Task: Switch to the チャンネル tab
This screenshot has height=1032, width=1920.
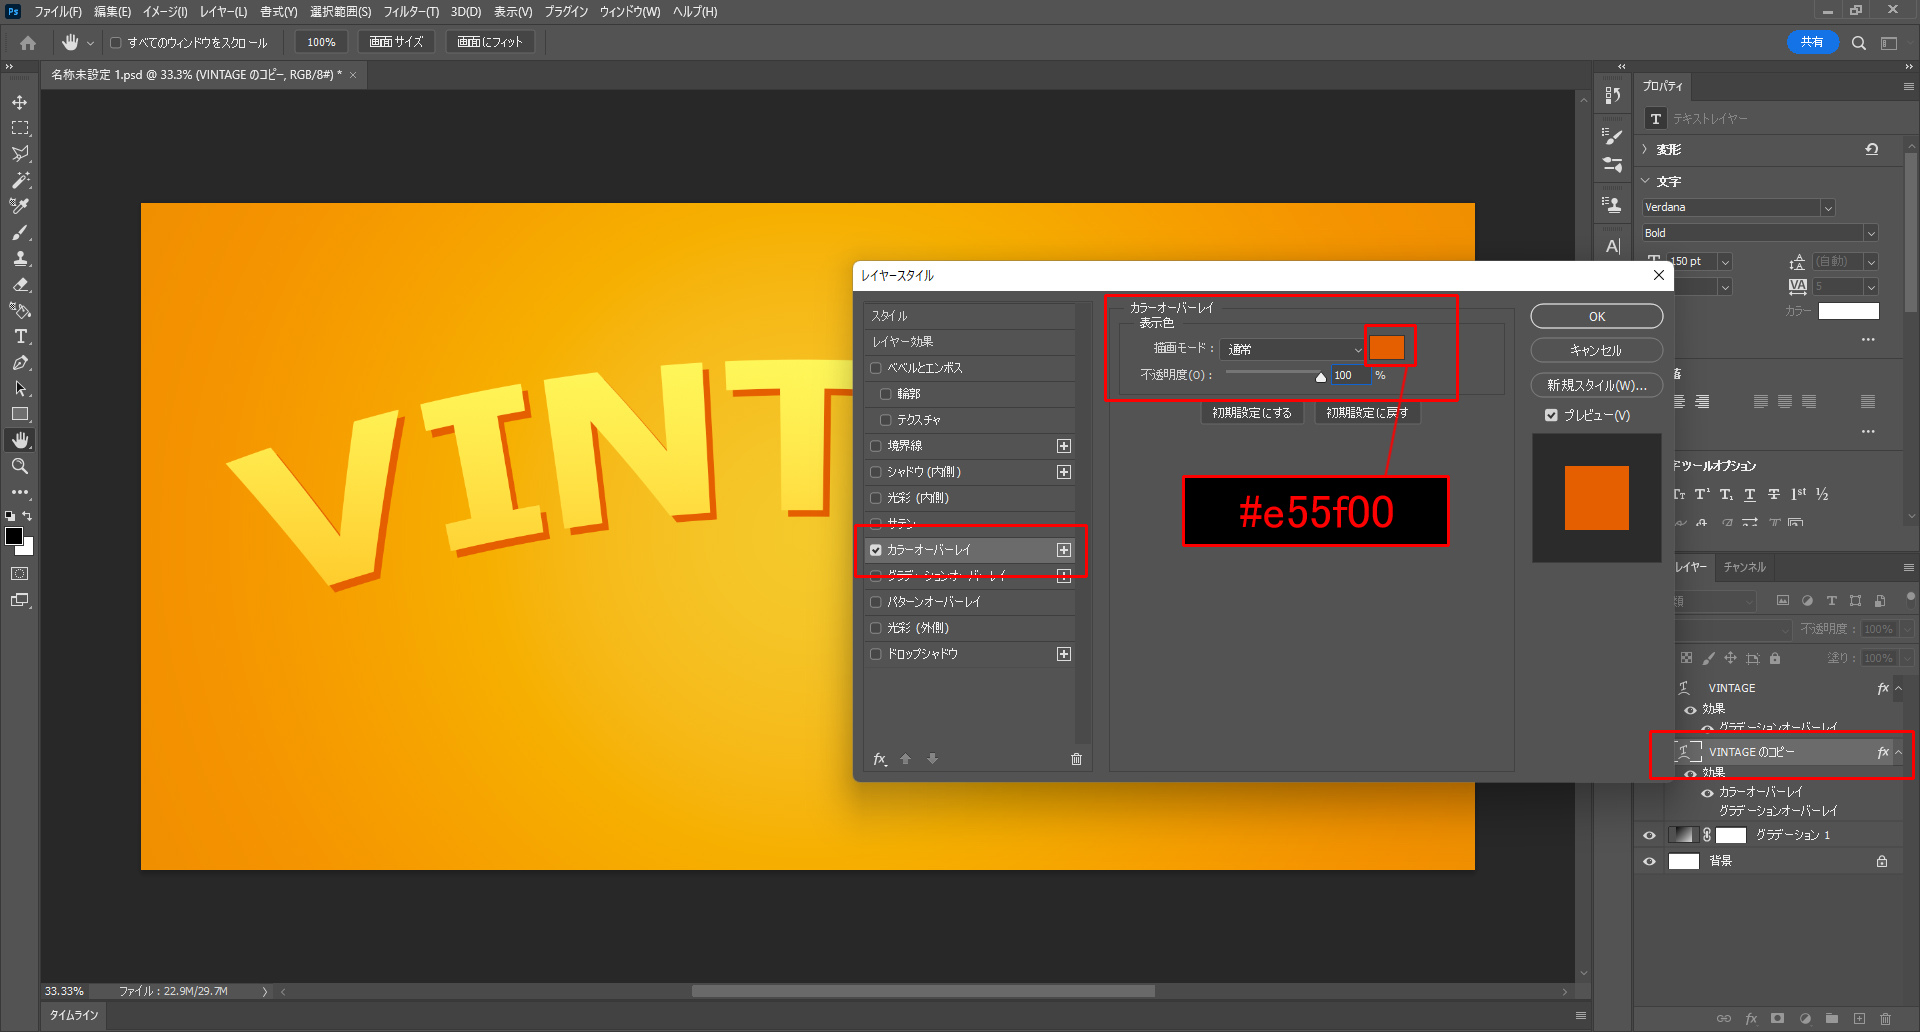Action: coord(1744,567)
